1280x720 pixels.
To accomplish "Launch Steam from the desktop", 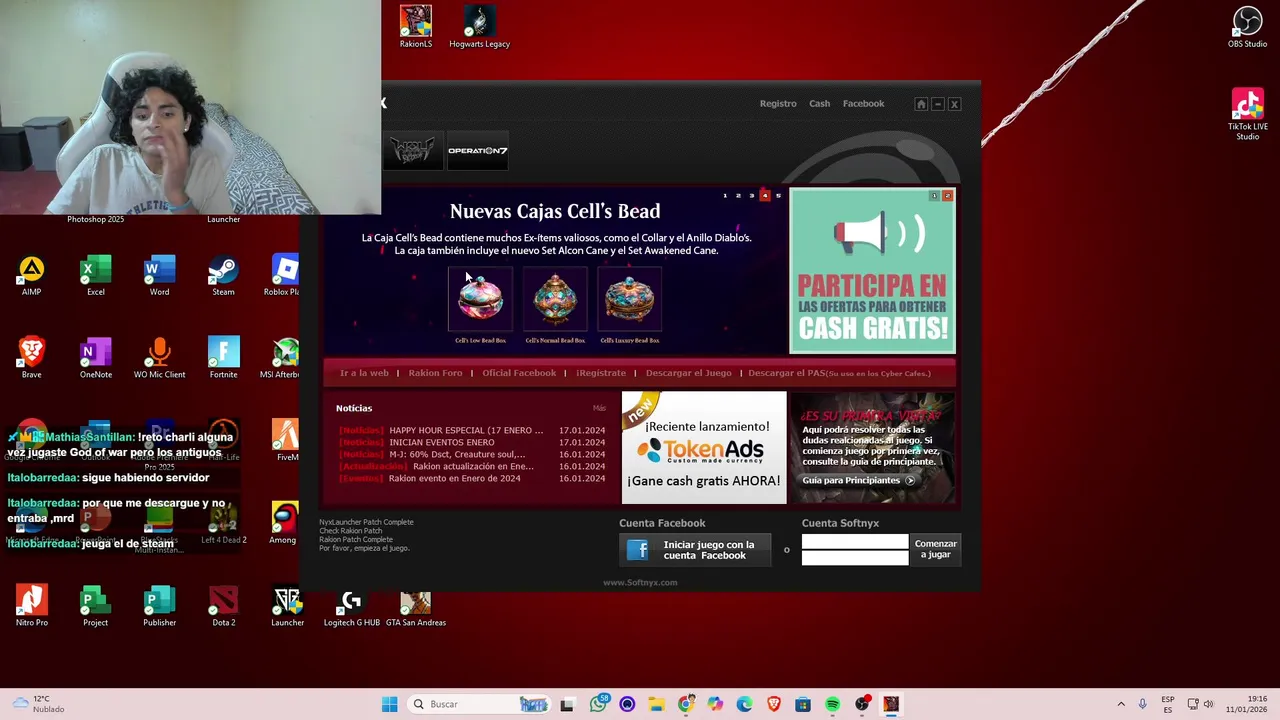I will pyautogui.click(x=223, y=275).
